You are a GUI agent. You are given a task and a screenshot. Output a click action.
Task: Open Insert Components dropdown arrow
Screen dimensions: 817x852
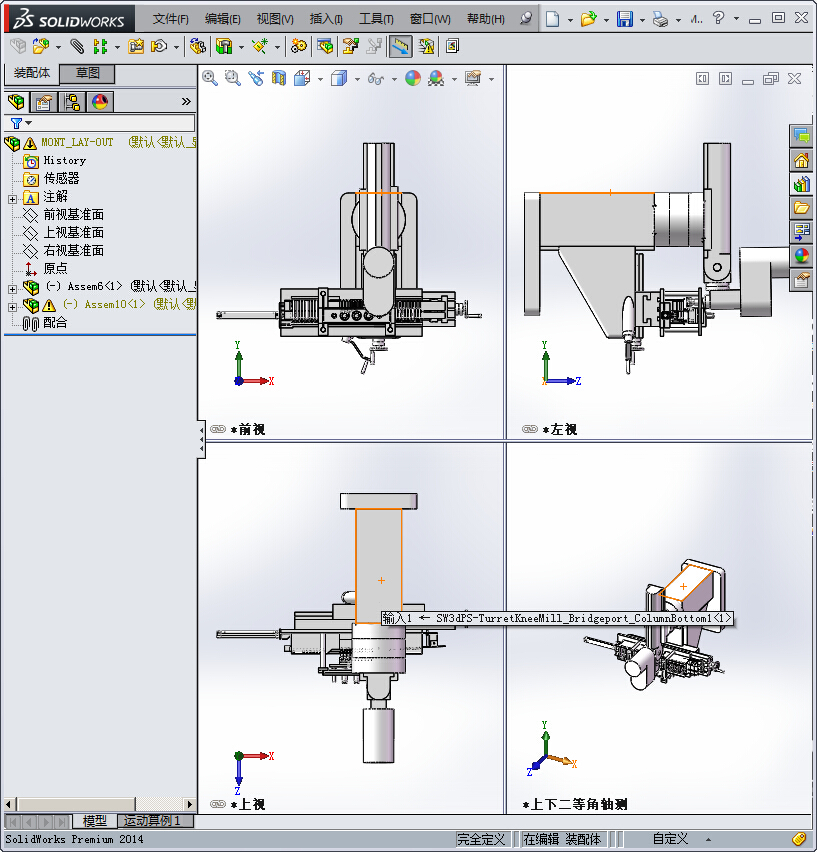(58, 47)
